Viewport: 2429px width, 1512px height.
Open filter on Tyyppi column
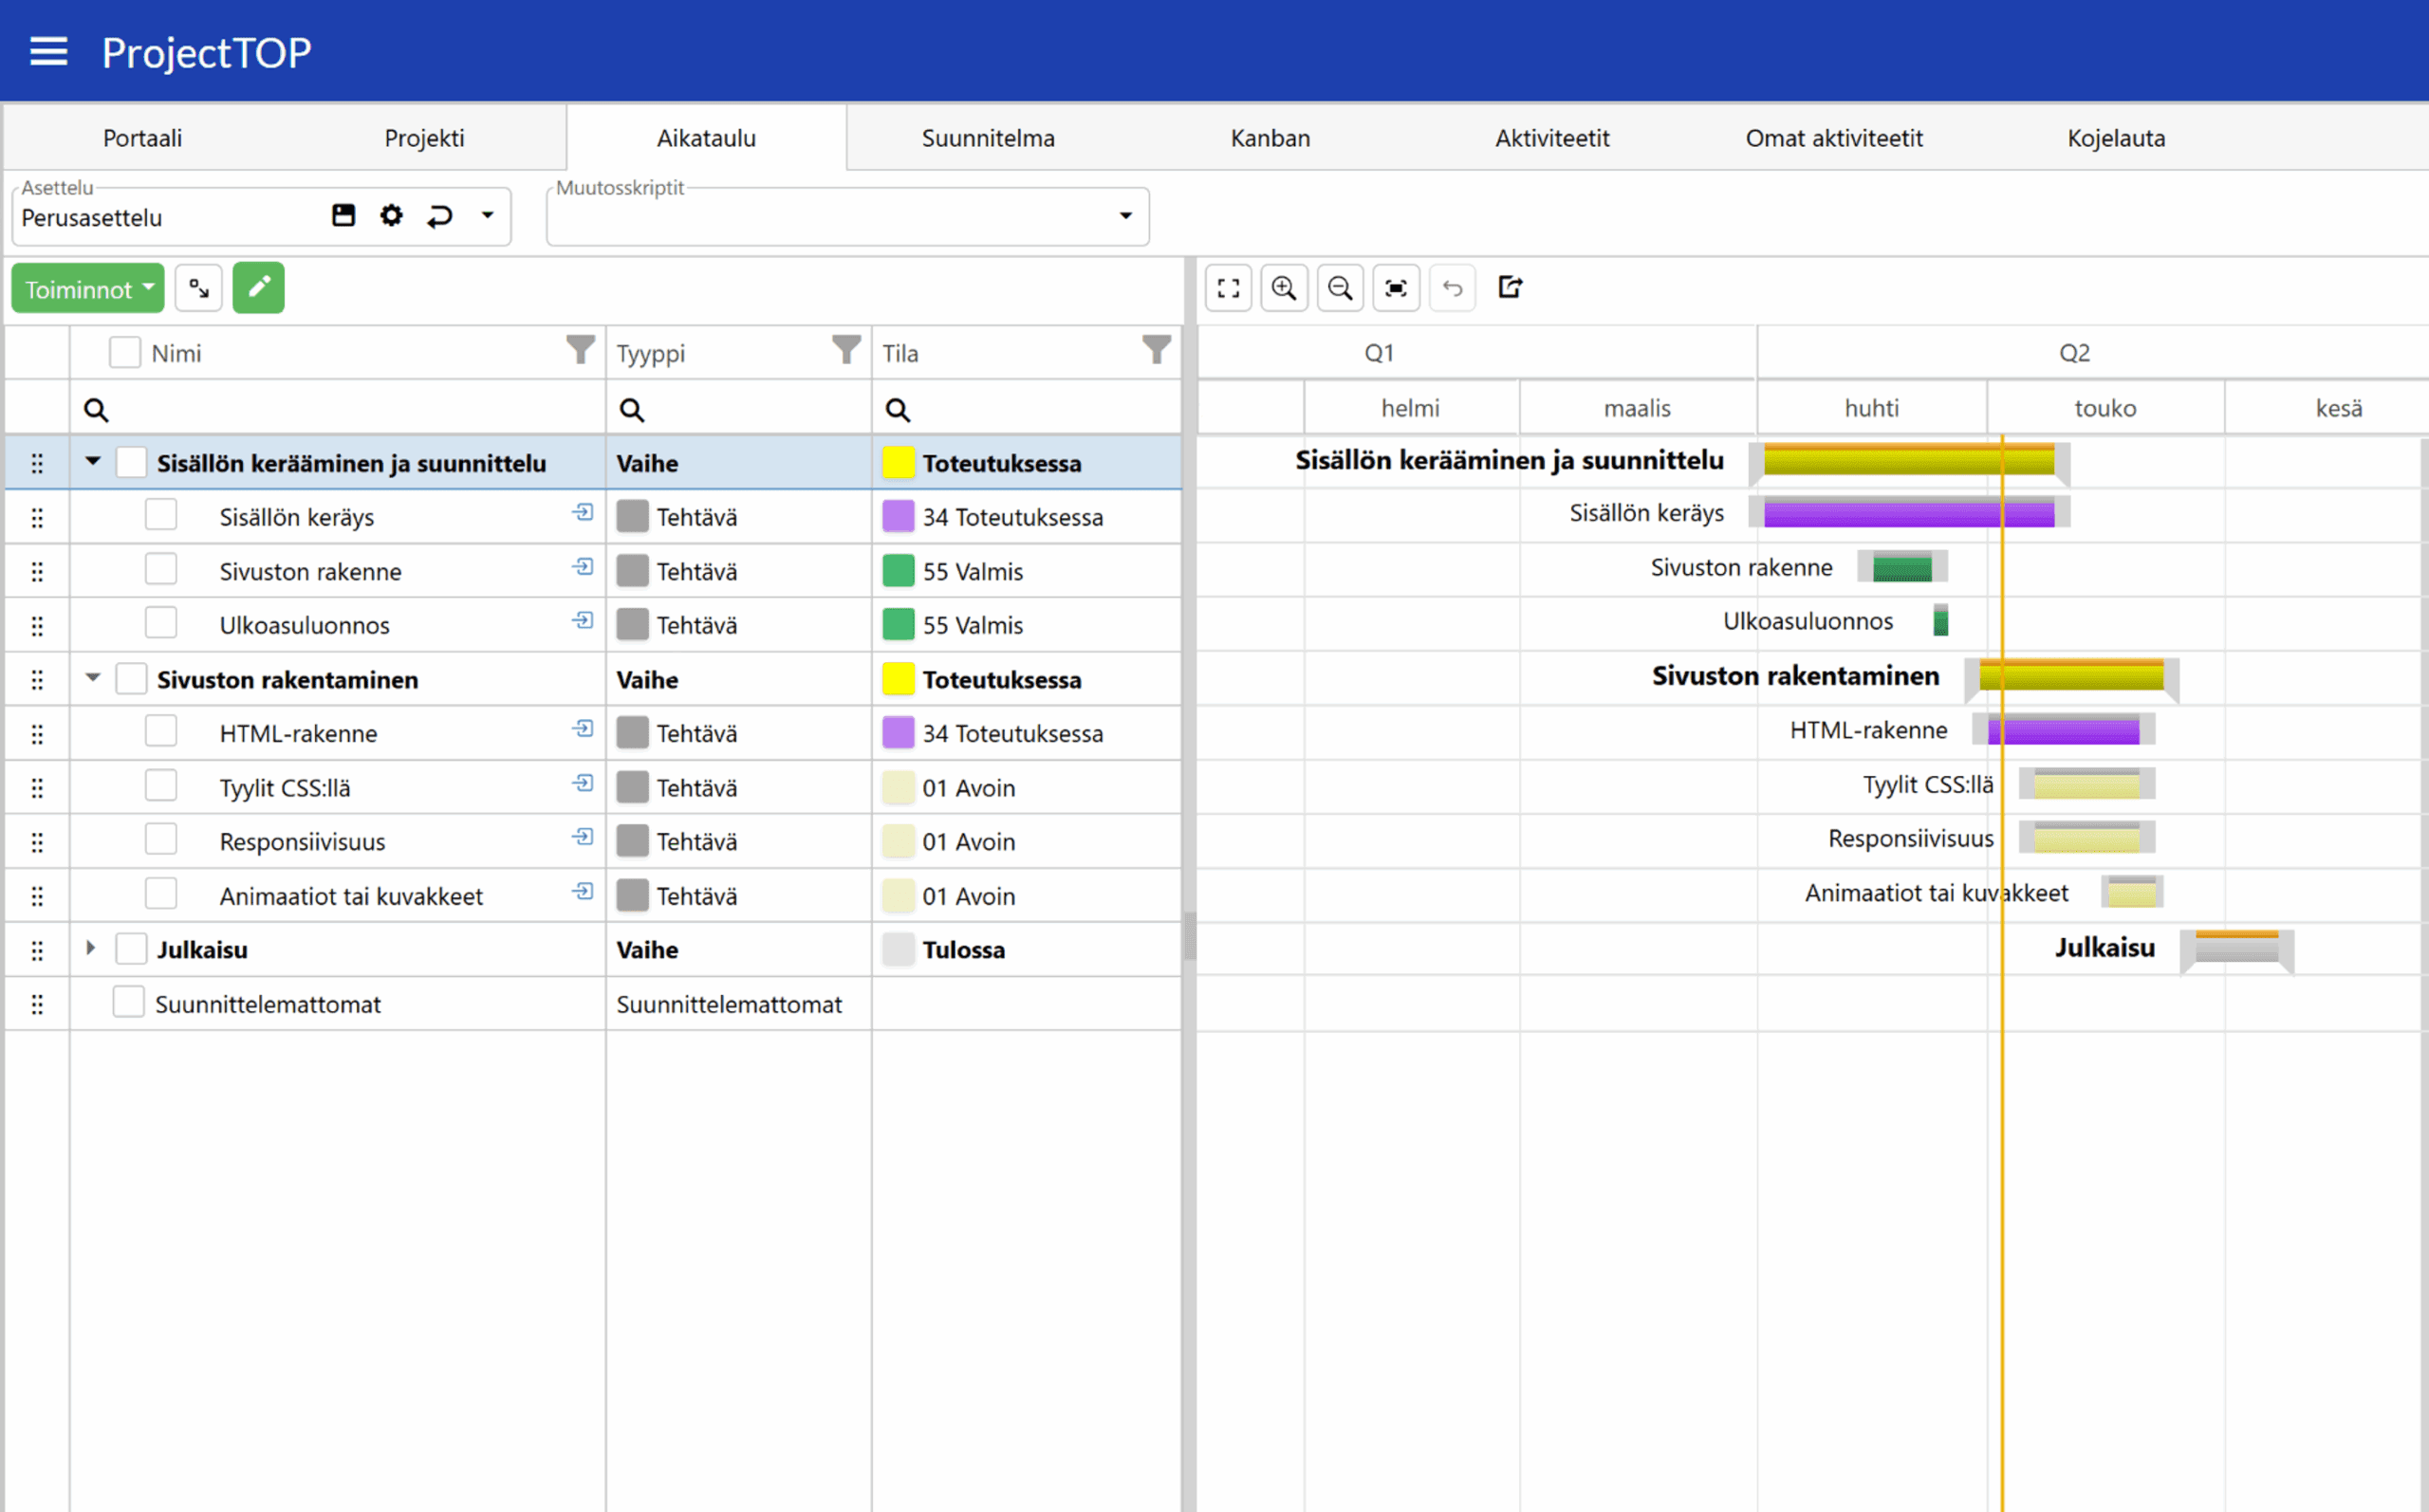click(846, 350)
